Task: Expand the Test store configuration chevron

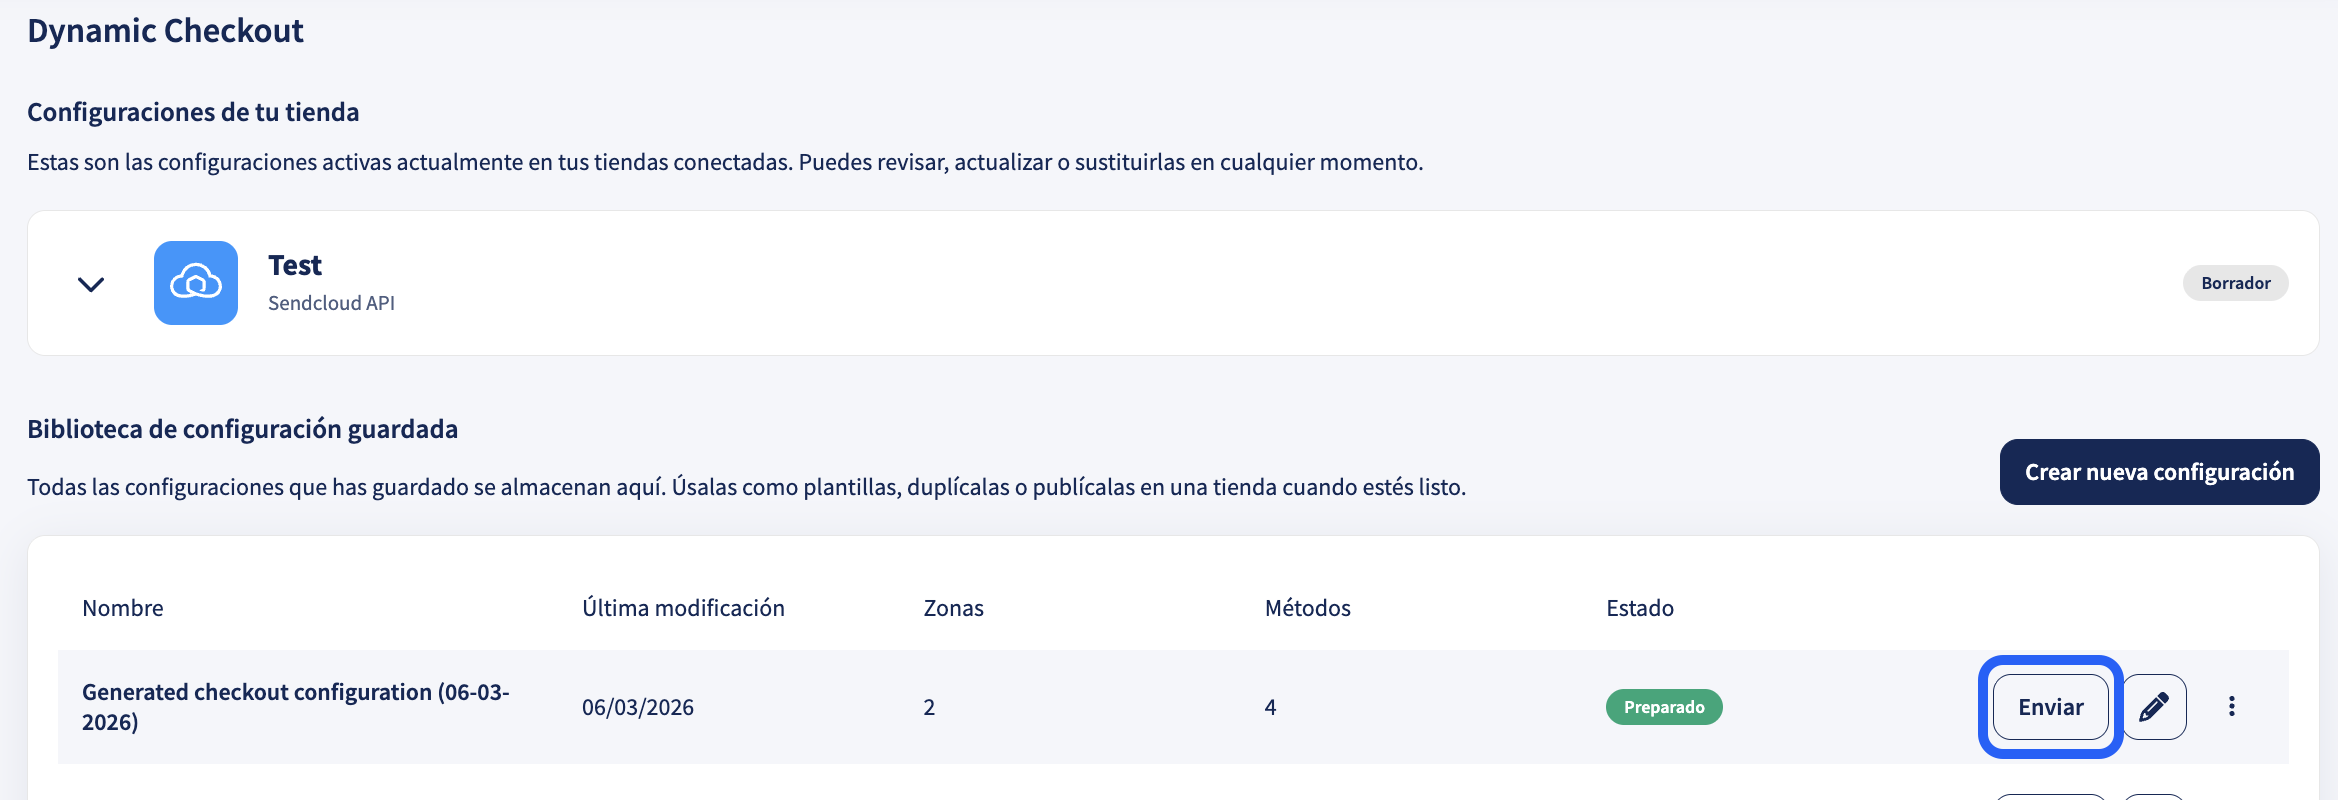Action: click(x=91, y=284)
